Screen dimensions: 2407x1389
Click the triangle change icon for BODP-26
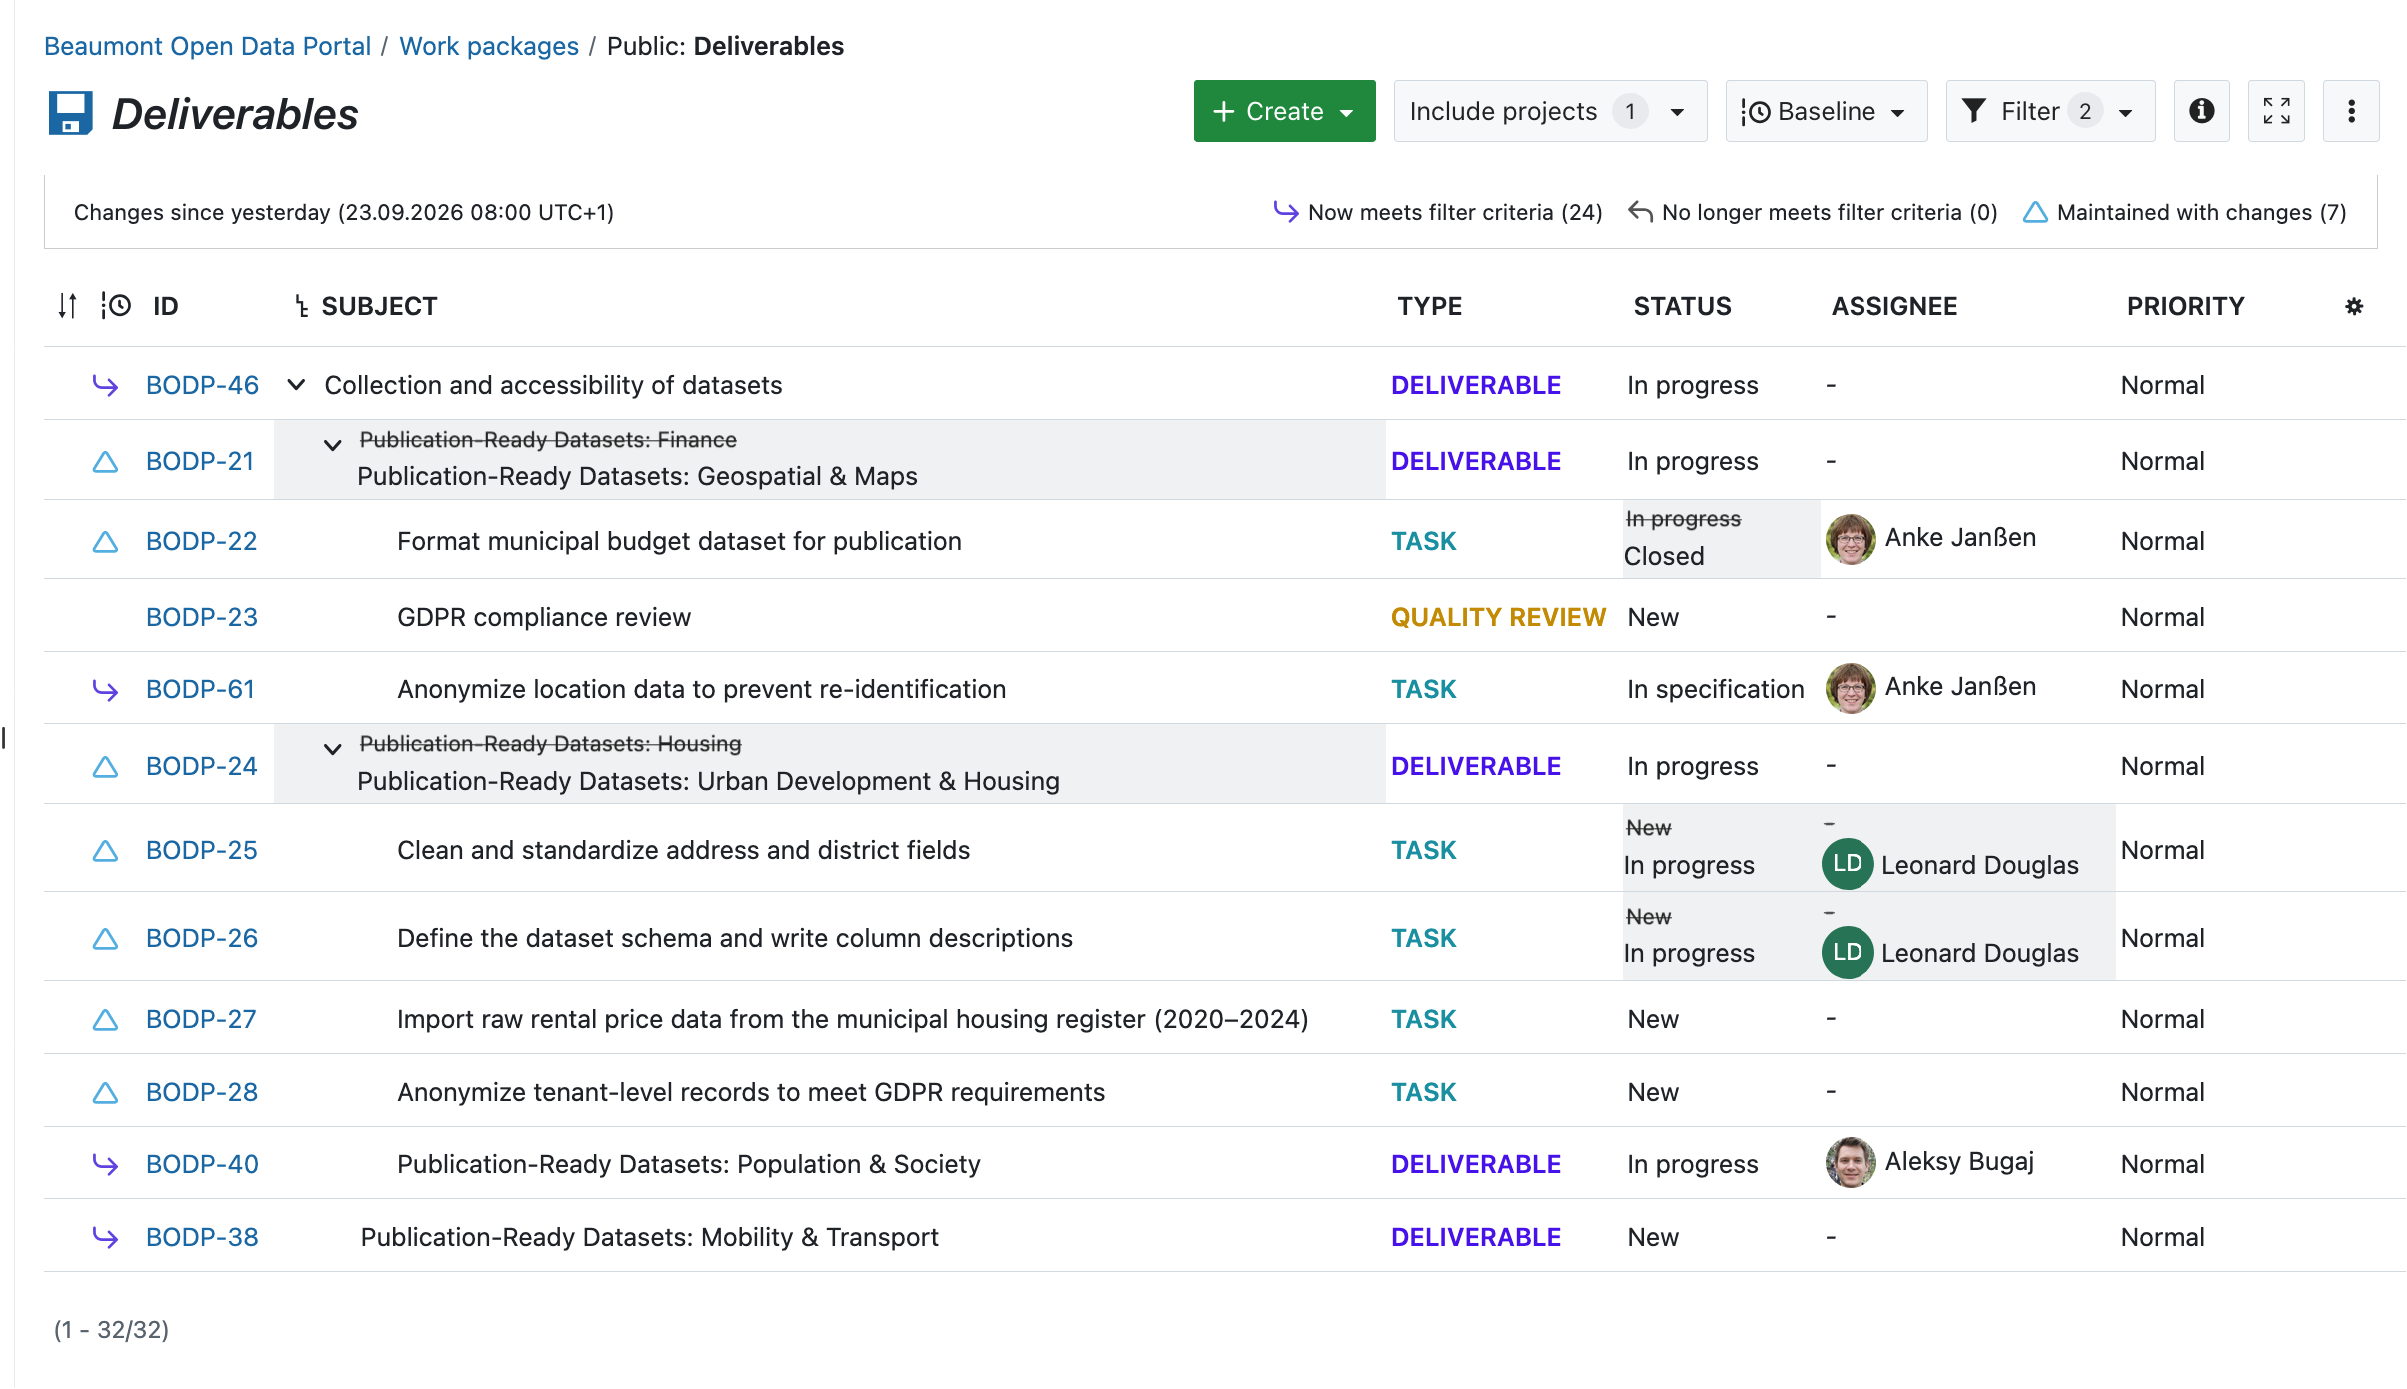(x=105, y=939)
